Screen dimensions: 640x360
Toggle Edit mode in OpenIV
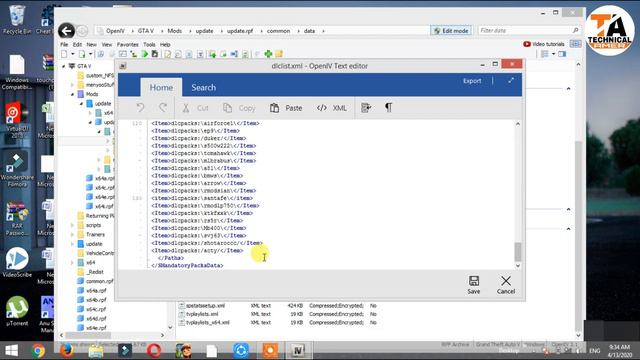pyautogui.click(x=451, y=31)
